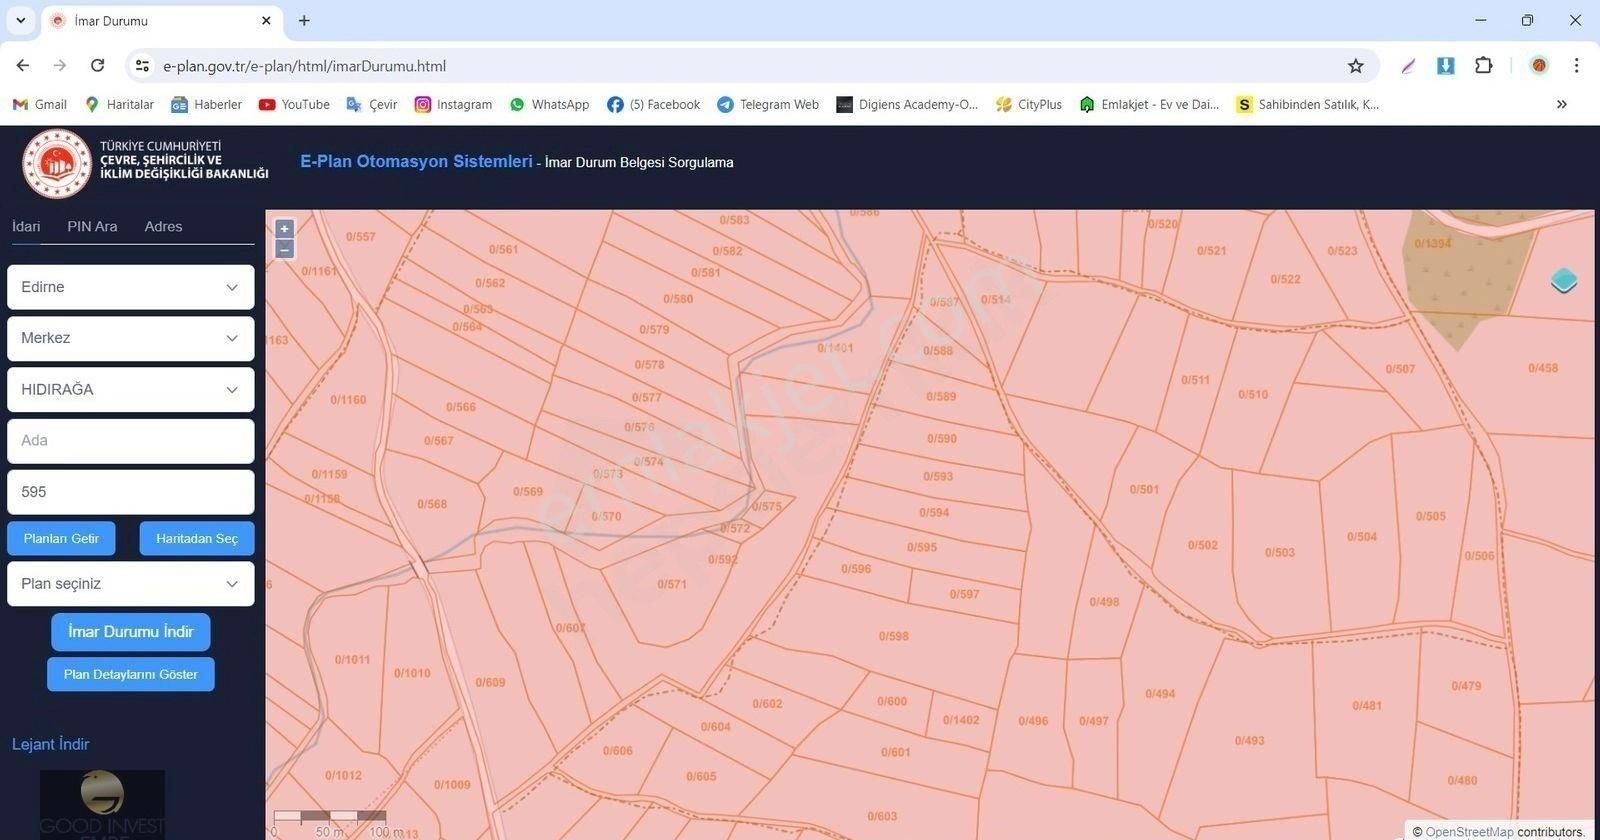Expand the Edirne province dropdown

[x=131, y=287]
